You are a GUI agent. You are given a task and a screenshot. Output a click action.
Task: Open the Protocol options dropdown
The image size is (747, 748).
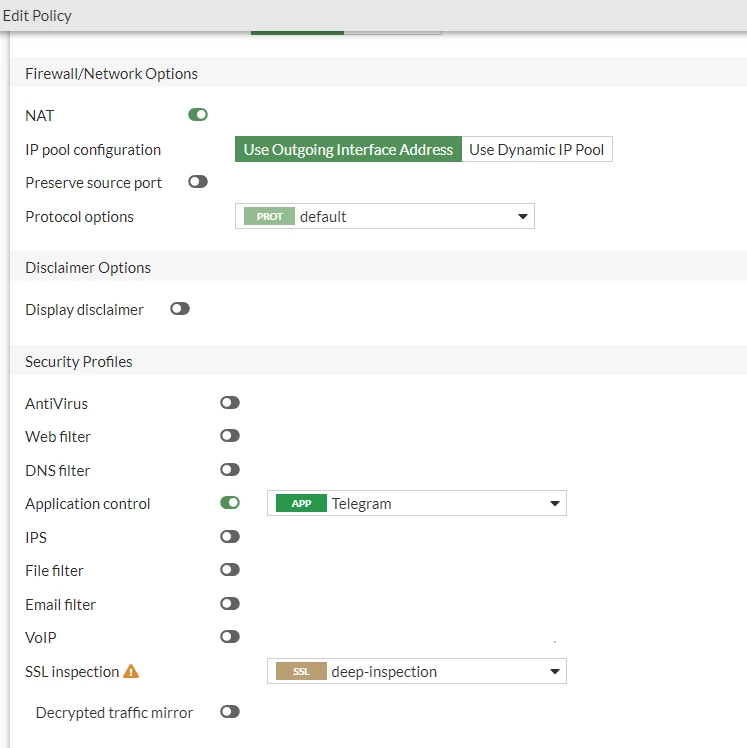click(384, 216)
